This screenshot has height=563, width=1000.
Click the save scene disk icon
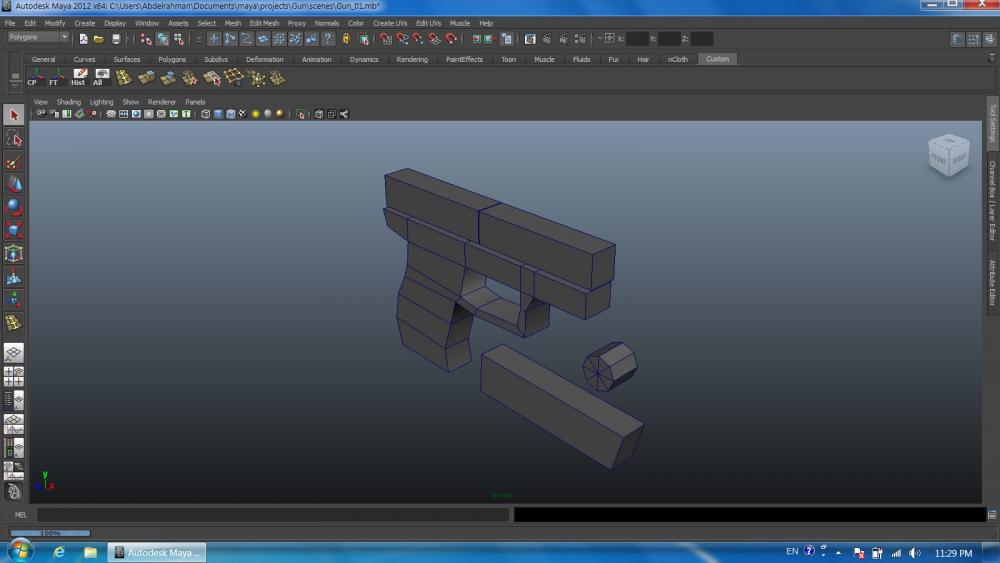coord(116,39)
